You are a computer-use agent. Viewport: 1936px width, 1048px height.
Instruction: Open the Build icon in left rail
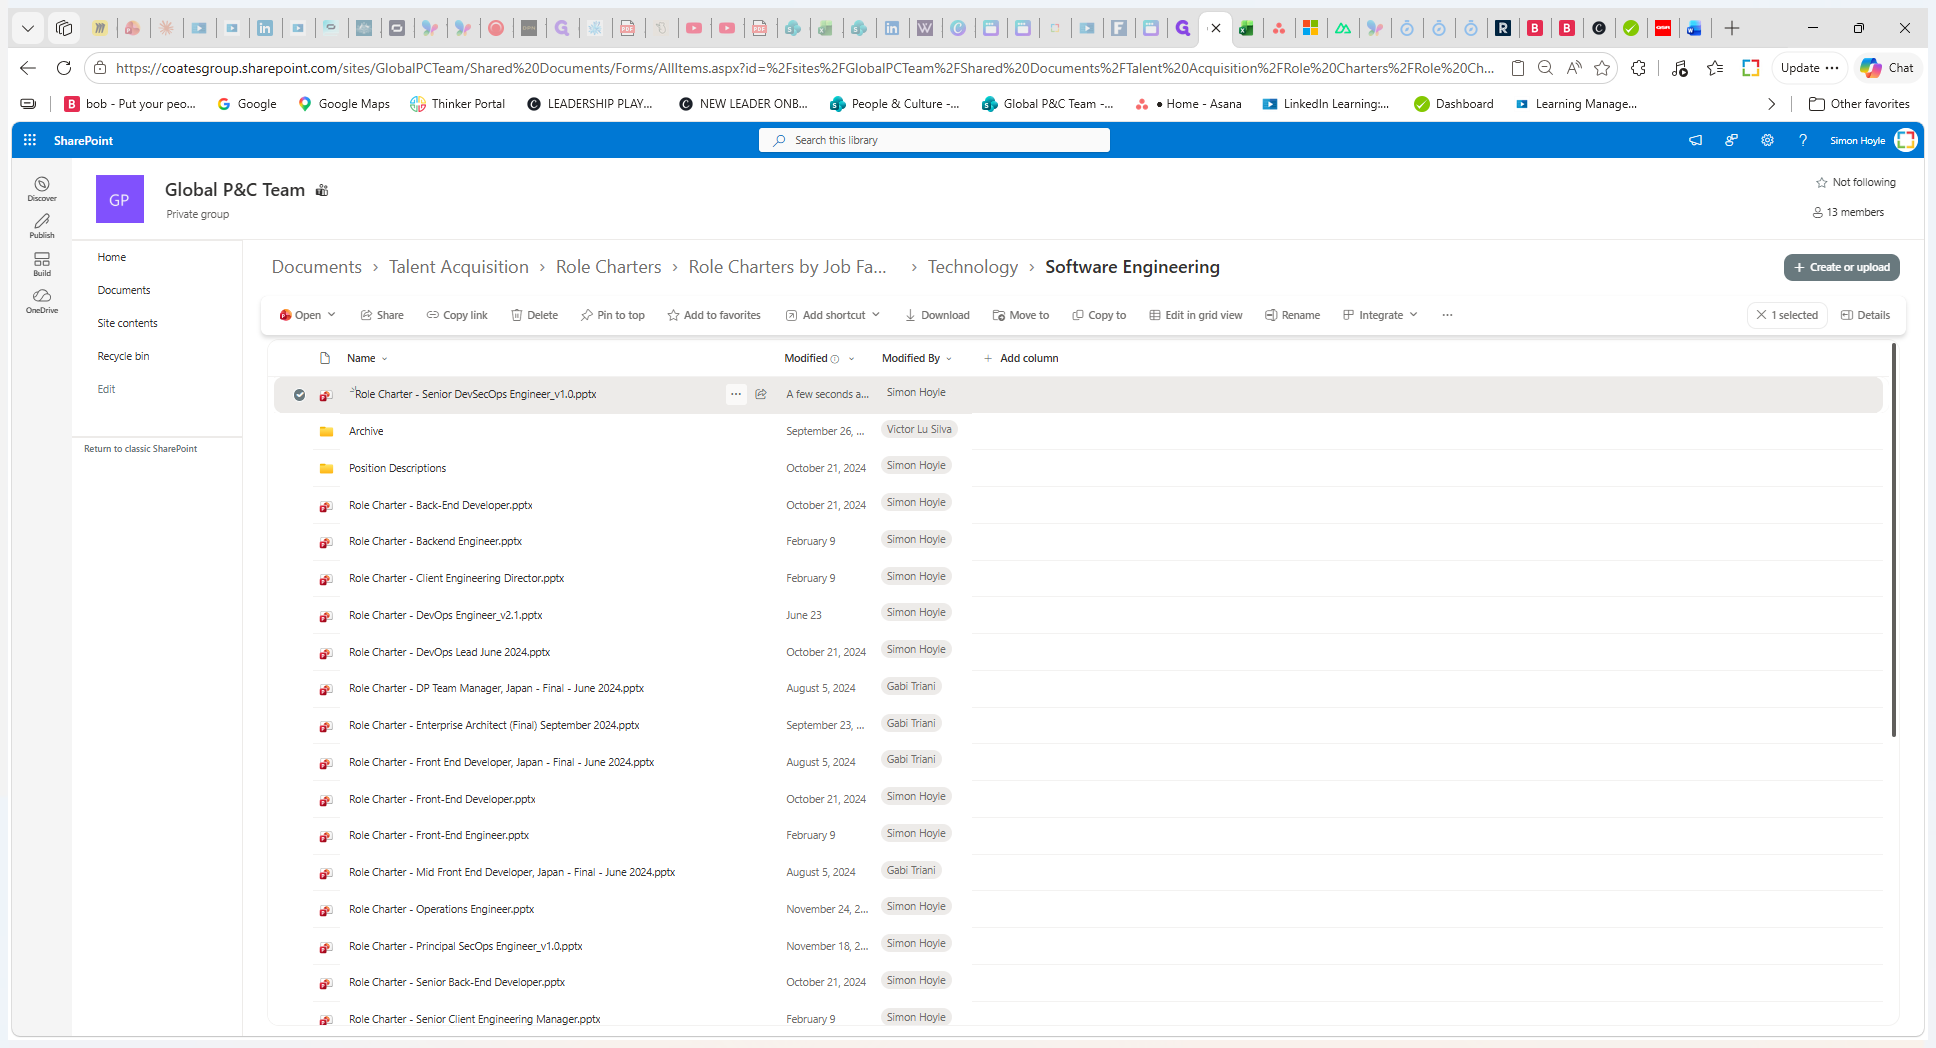tap(42, 264)
